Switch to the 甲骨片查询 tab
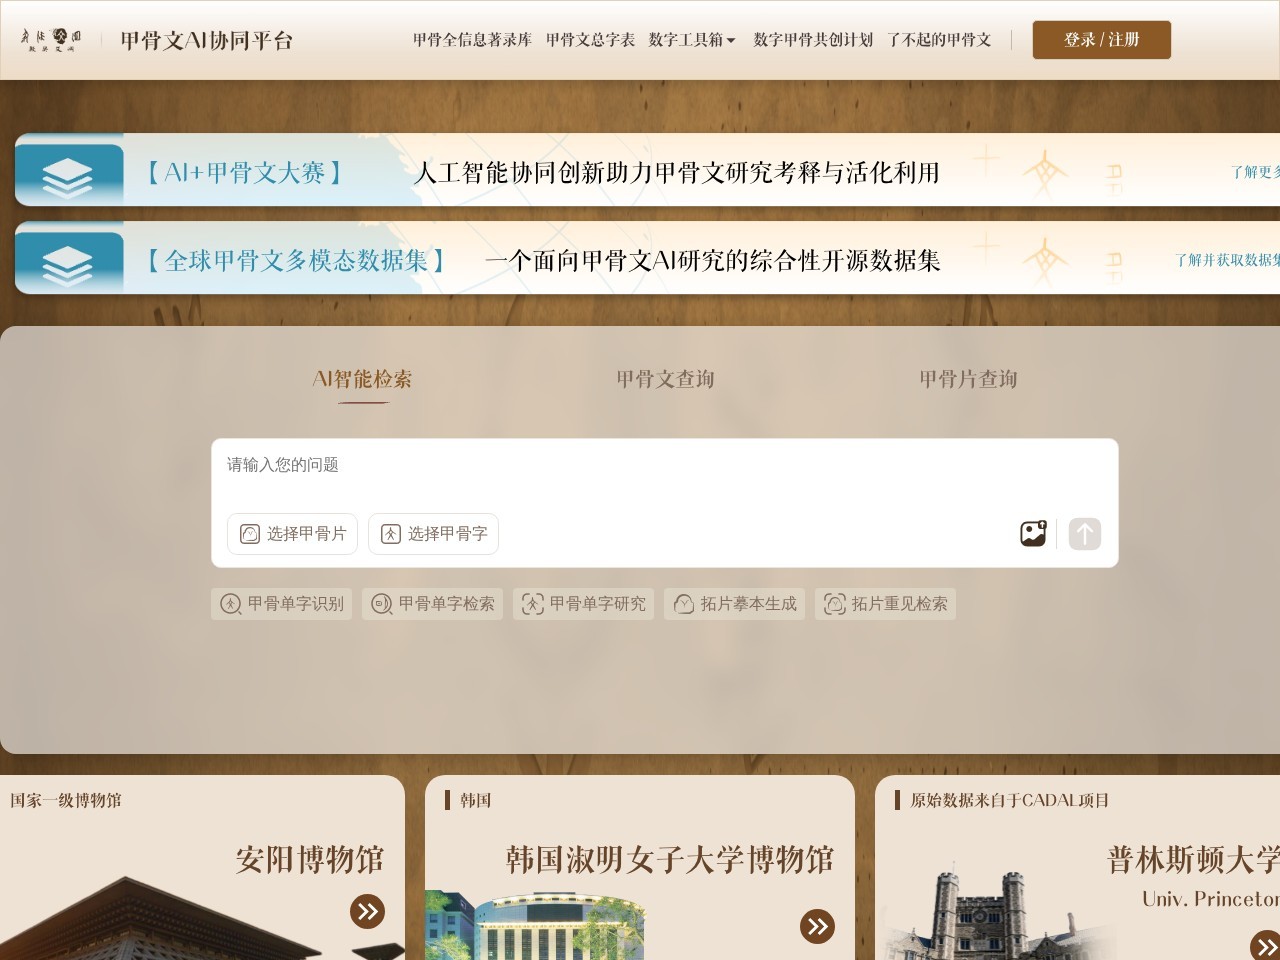Image resolution: width=1280 pixels, height=960 pixels. point(968,379)
